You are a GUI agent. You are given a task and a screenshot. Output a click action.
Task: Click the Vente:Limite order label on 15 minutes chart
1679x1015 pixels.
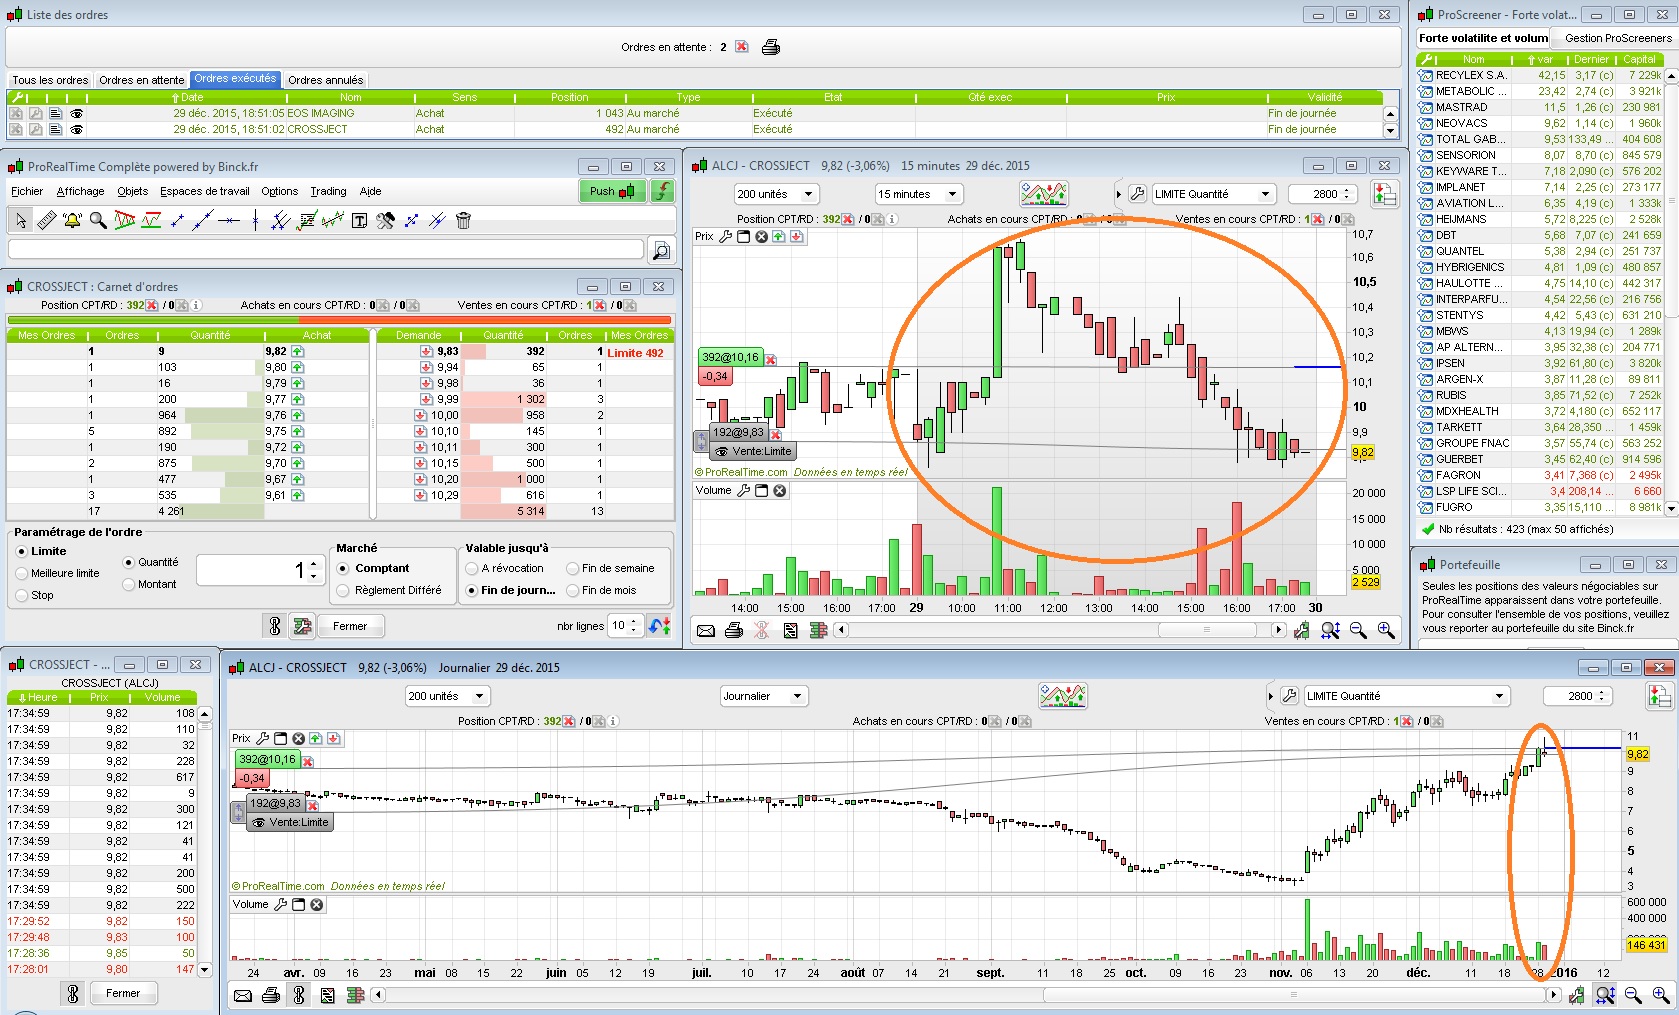click(752, 451)
